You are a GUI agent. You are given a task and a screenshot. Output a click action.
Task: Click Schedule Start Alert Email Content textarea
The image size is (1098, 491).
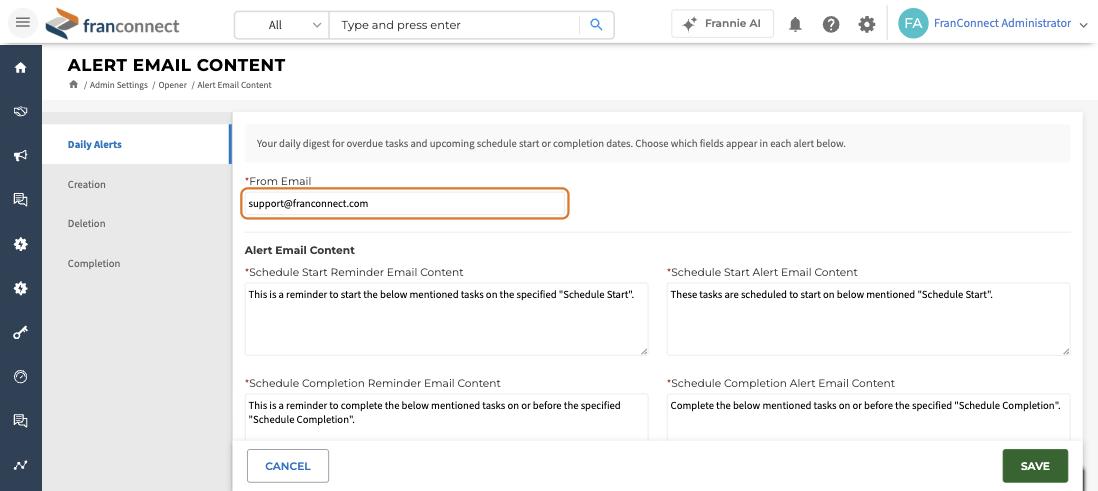868,319
